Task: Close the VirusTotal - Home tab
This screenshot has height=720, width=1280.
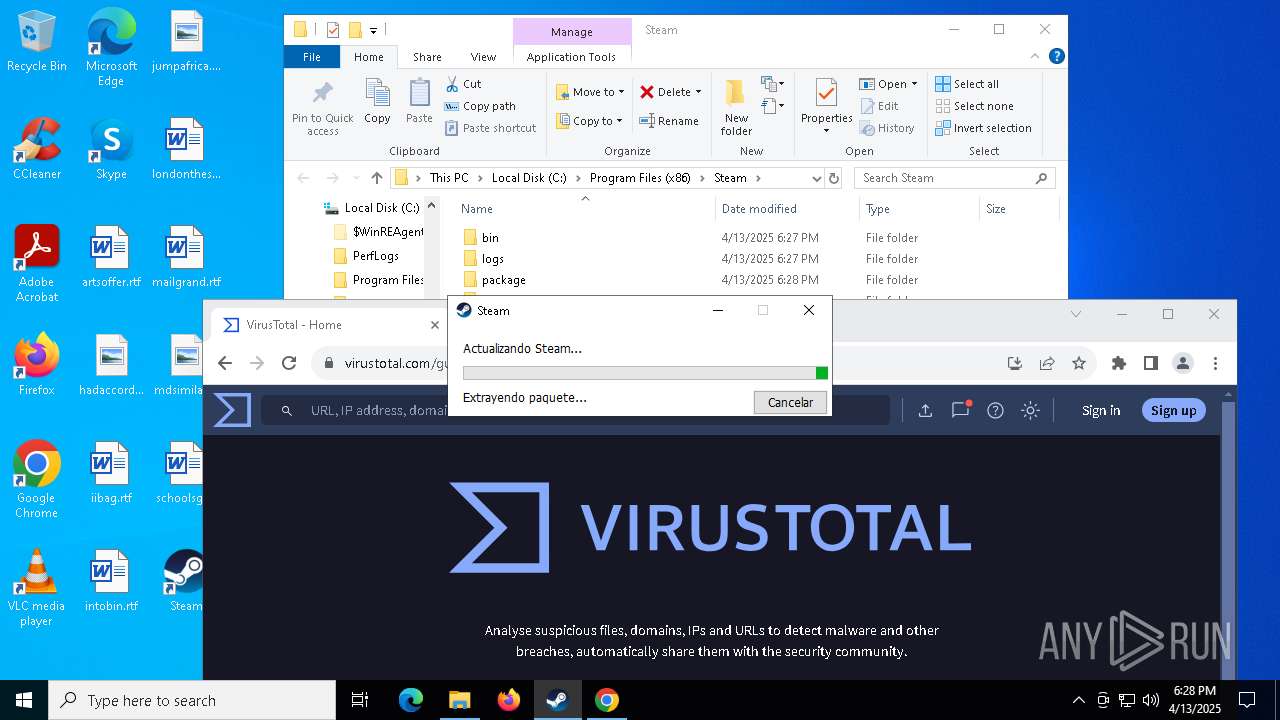Action: [x=435, y=325]
